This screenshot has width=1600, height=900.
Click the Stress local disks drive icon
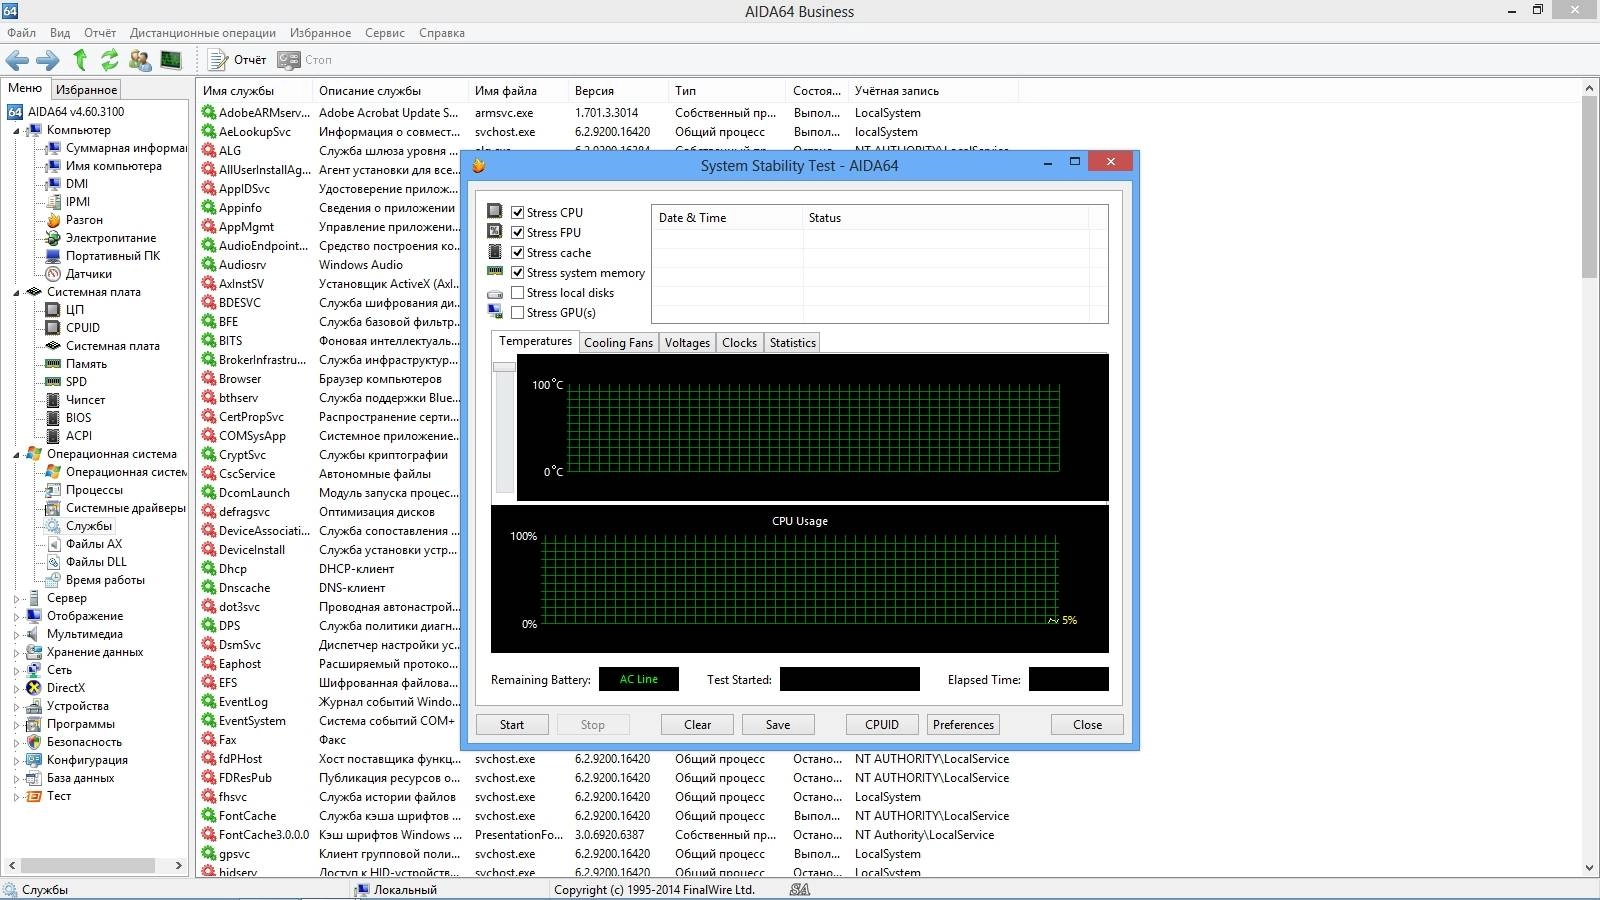click(495, 293)
